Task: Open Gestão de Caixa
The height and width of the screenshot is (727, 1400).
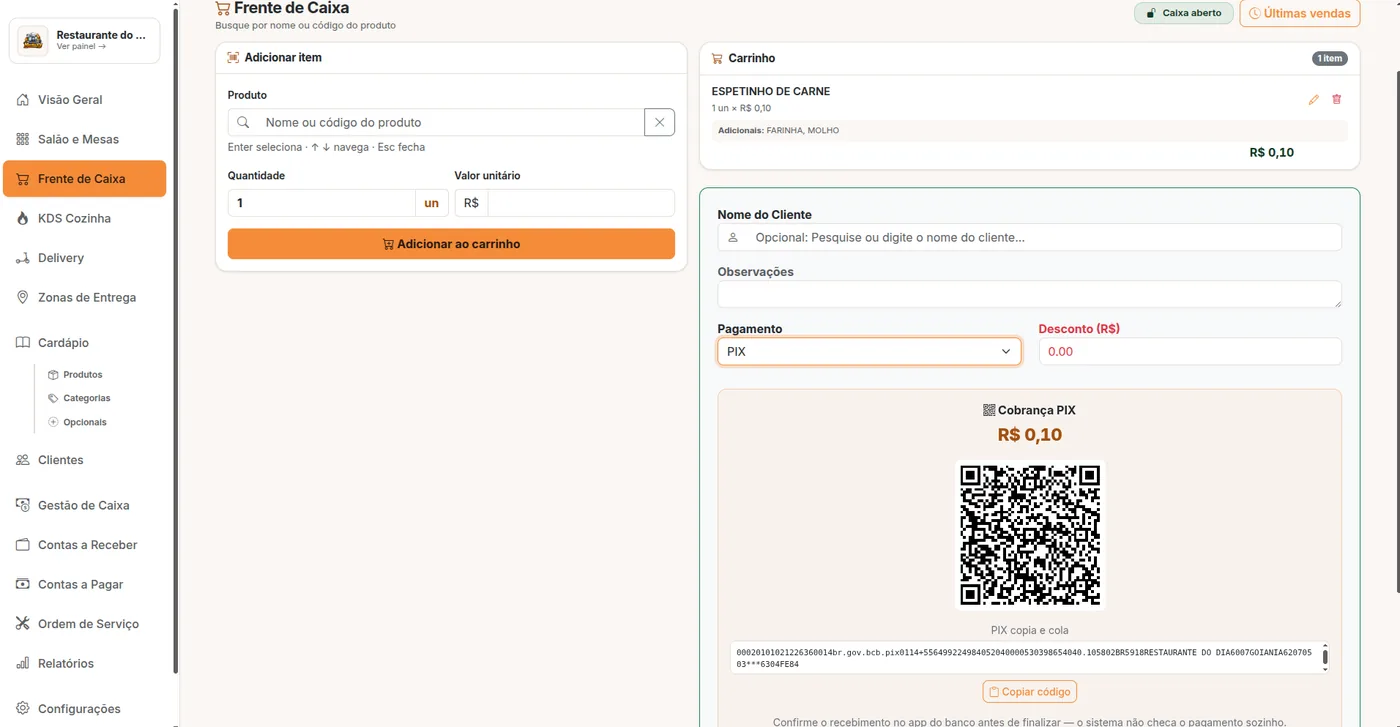Action: coord(84,505)
